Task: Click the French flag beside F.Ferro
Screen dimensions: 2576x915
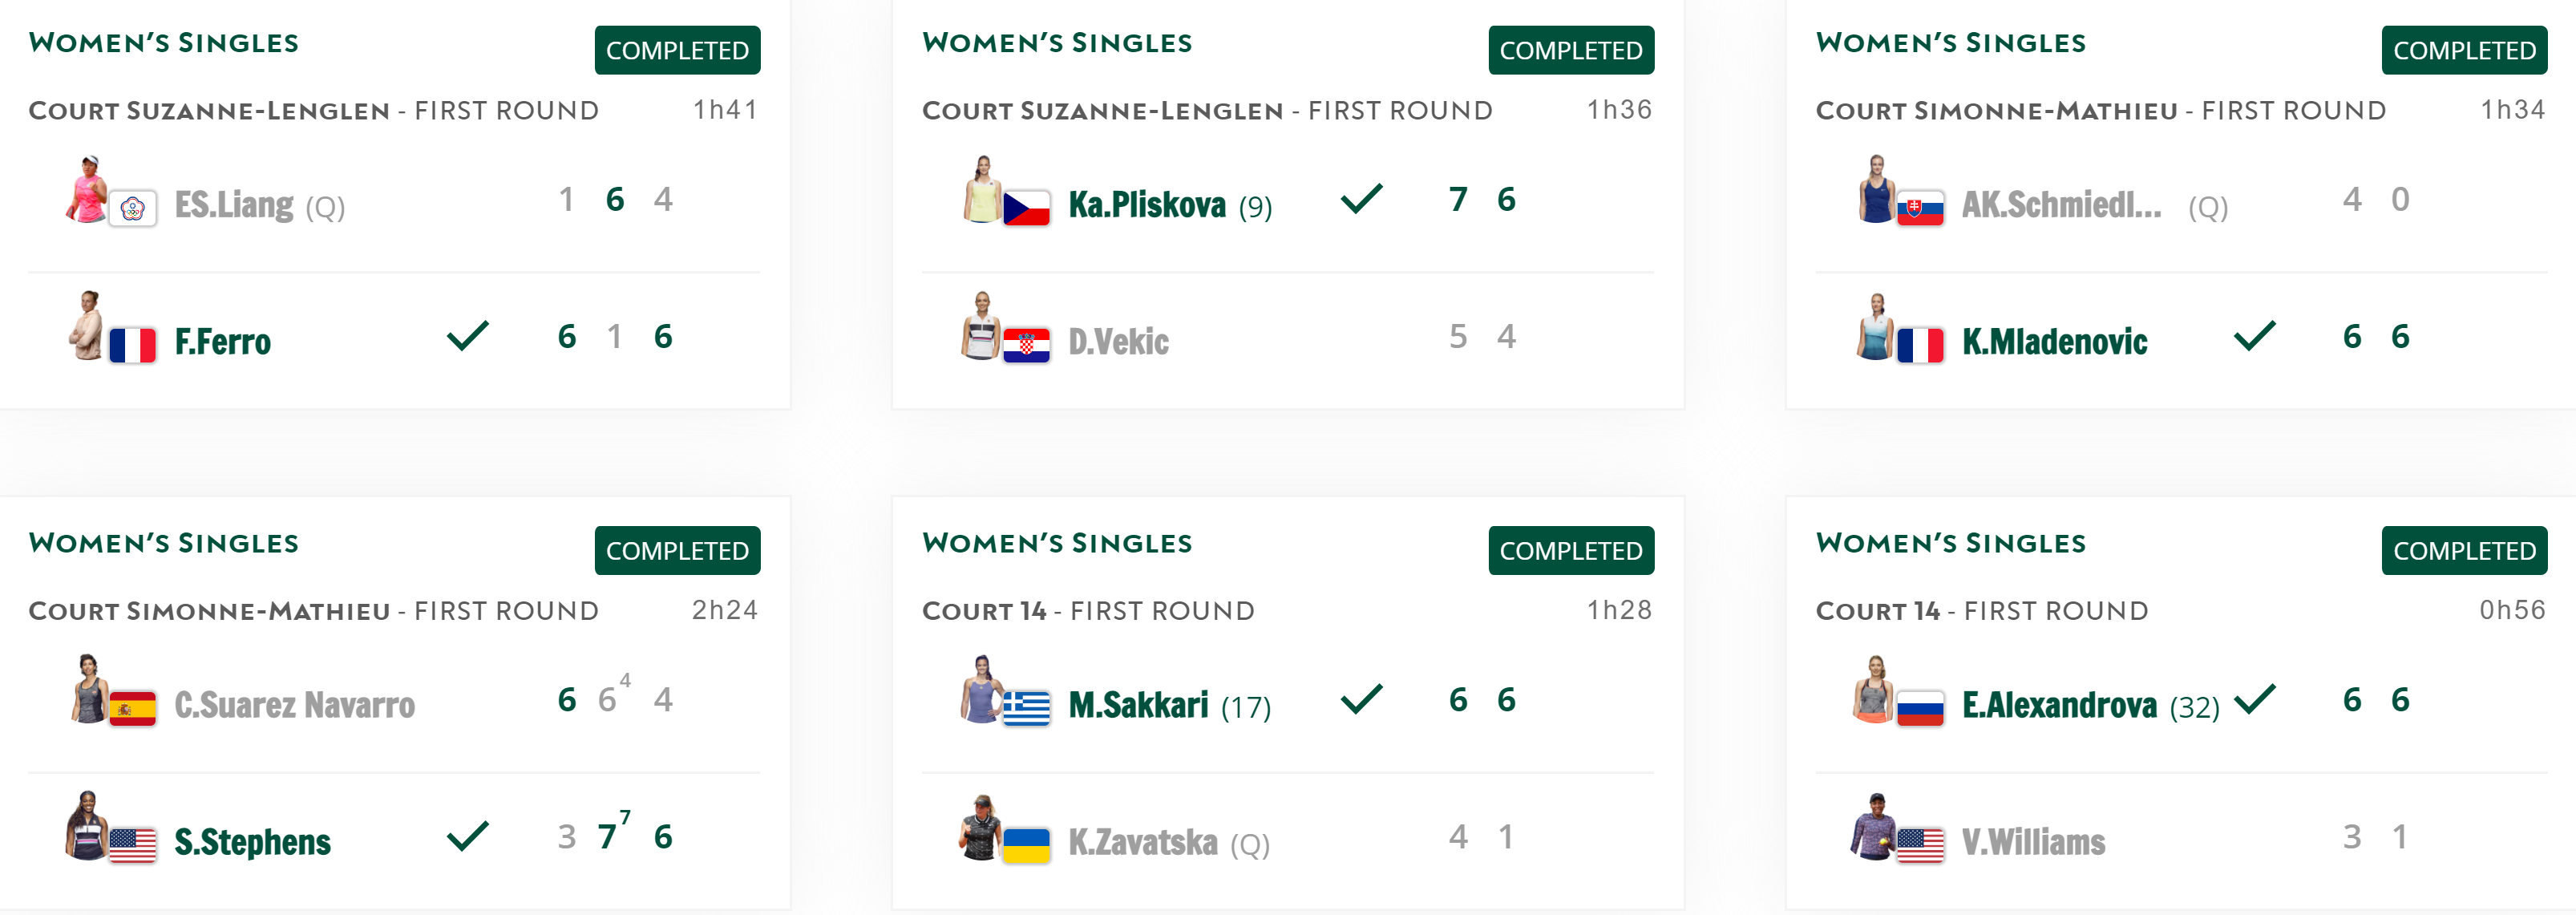Action: (x=133, y=345)
